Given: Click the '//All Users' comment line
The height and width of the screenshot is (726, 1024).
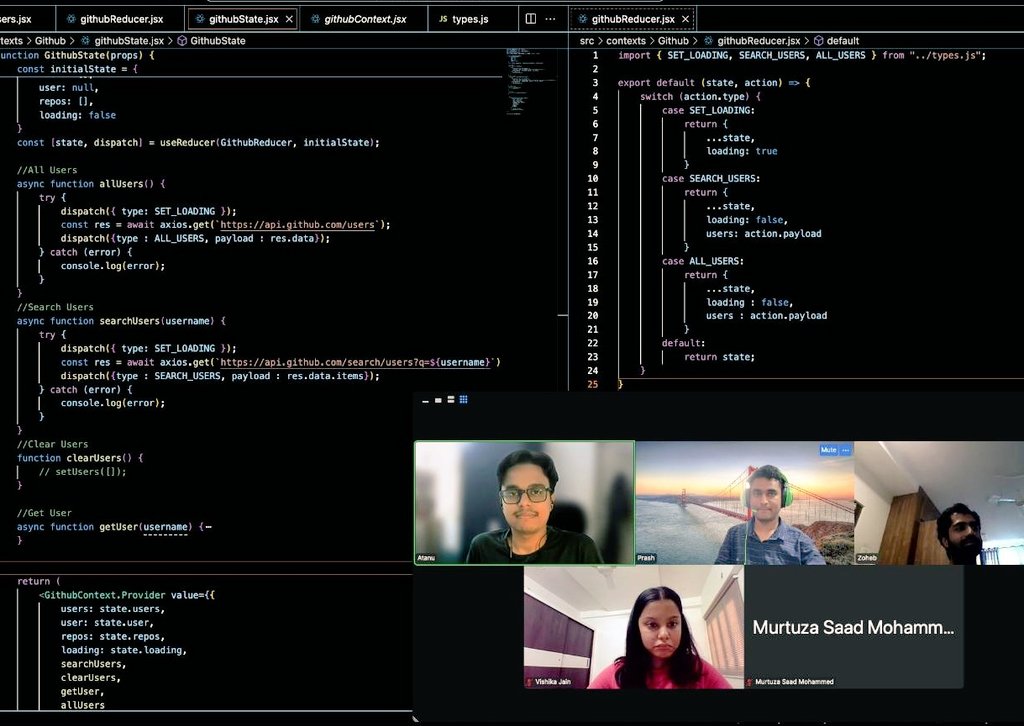Looking at the screenshot, I should pyautogui.click(x=47, y=170).
